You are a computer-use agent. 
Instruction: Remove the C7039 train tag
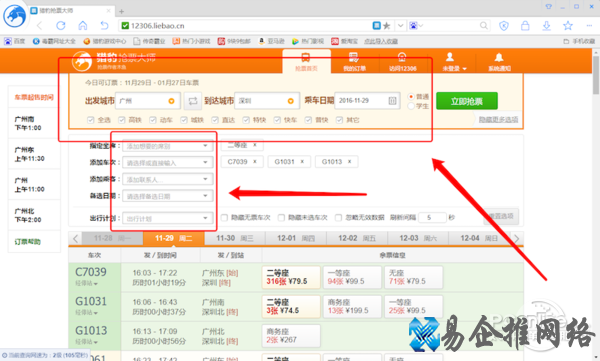coord(254,162)
